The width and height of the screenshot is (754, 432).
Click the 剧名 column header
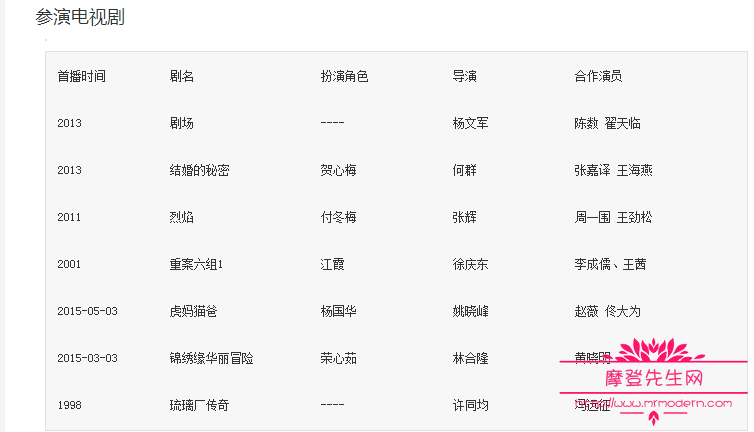click(182, 76)
